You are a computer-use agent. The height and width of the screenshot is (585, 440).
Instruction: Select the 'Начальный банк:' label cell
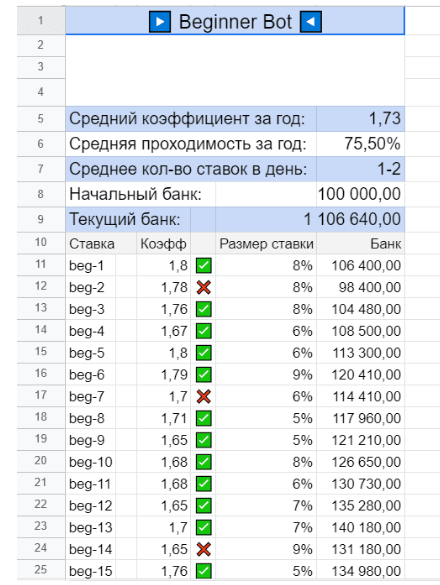pos(140,194)
